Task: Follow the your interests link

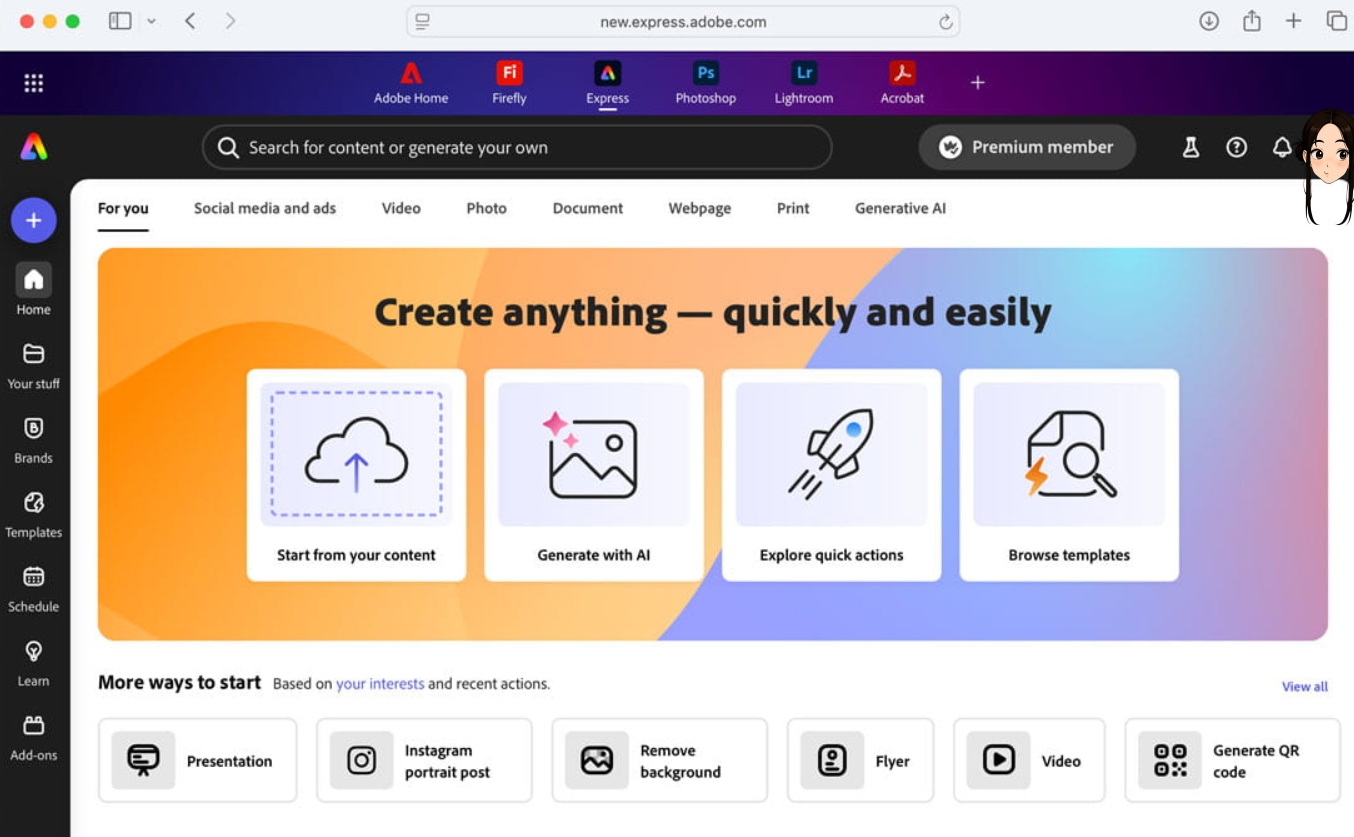Action: [x=380, y=684]
